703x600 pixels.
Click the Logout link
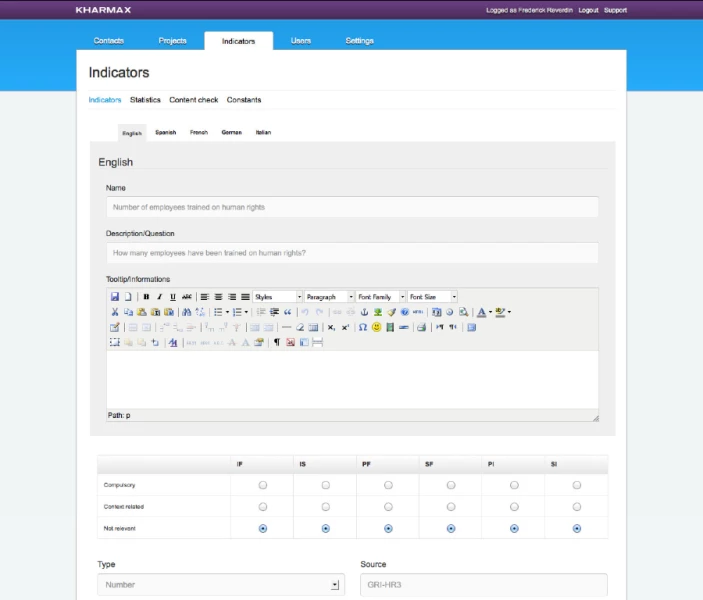click(x=588, y=10)
